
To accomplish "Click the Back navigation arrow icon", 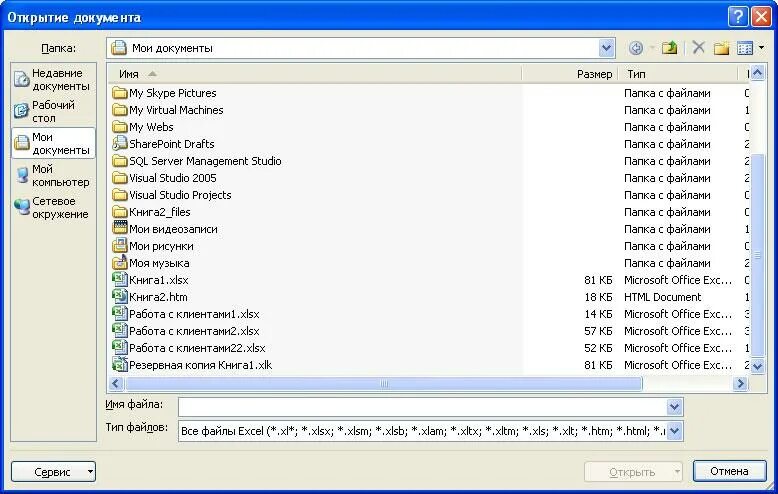I will pos(636,48).
